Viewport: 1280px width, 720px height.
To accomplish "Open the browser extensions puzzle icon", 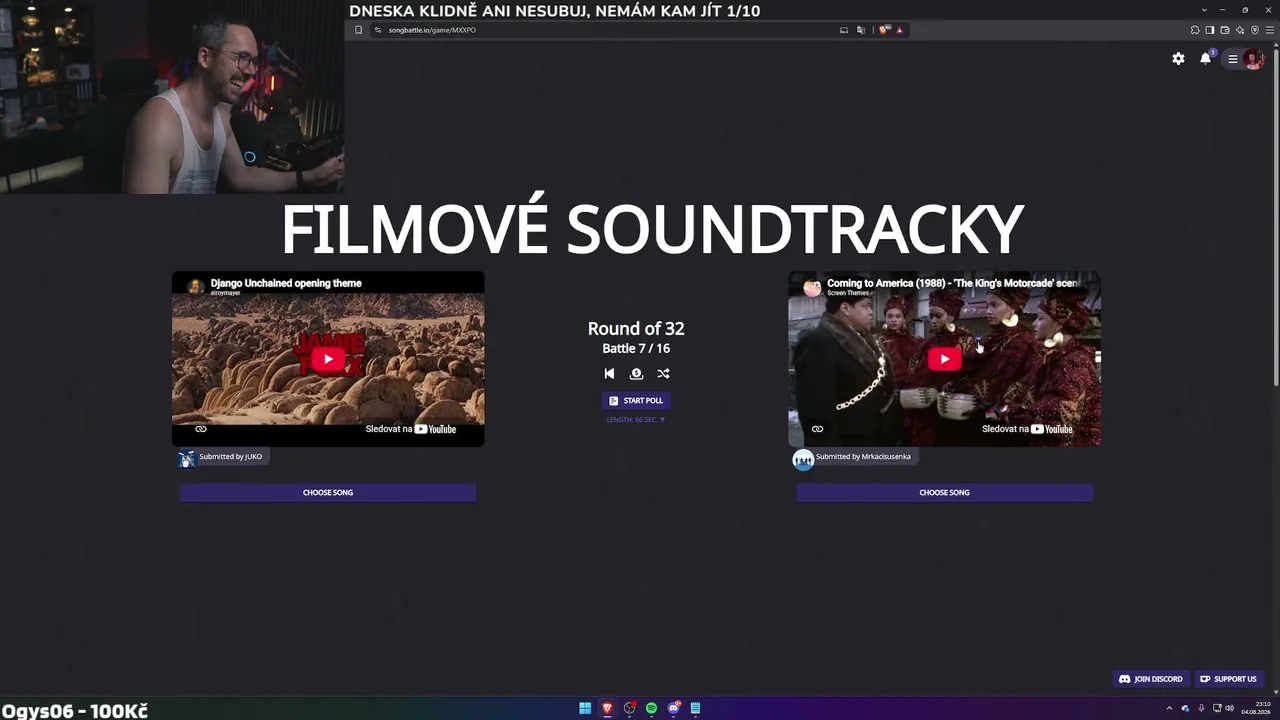I will tap(1194, 30).
